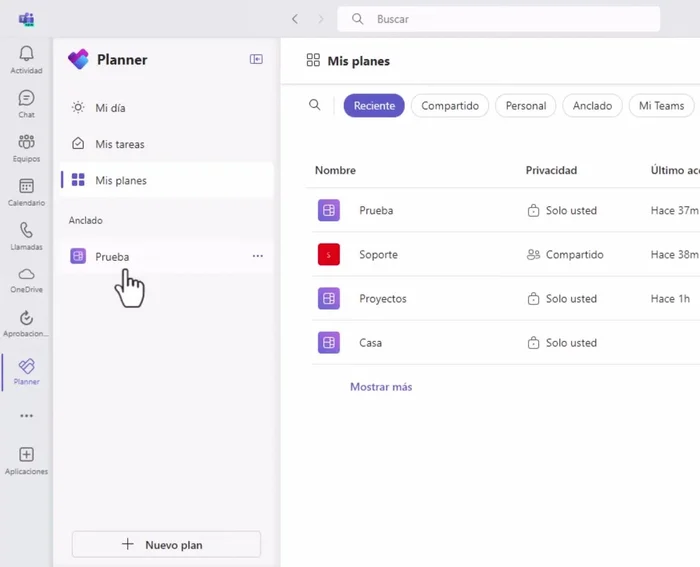The image size is (700, 567).
Task: Select Mis planes in sidebar
Action: click(167, 180)
